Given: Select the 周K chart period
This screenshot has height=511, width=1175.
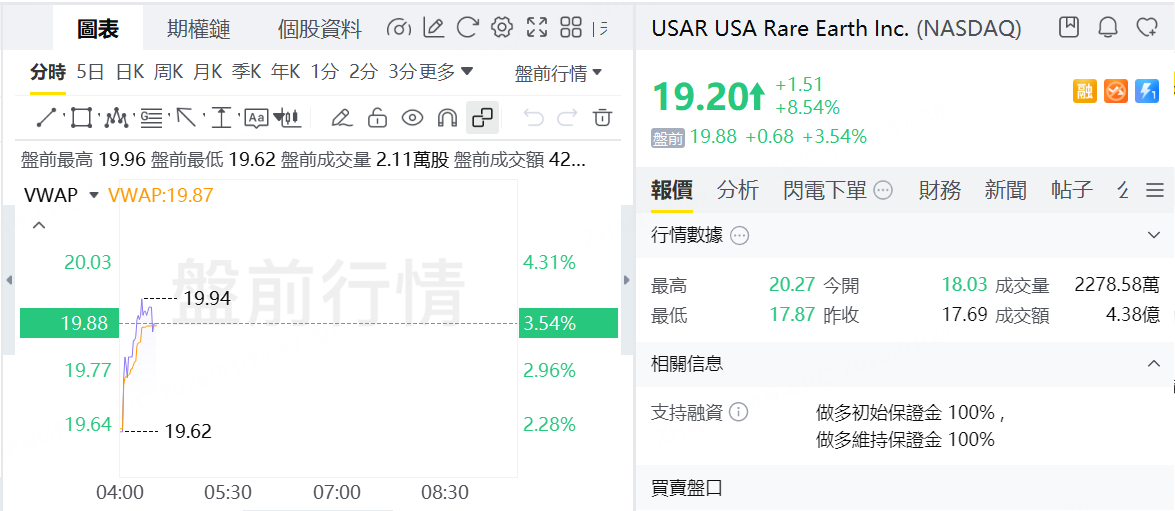Looking at the screenshot, I should pos(169,73).
